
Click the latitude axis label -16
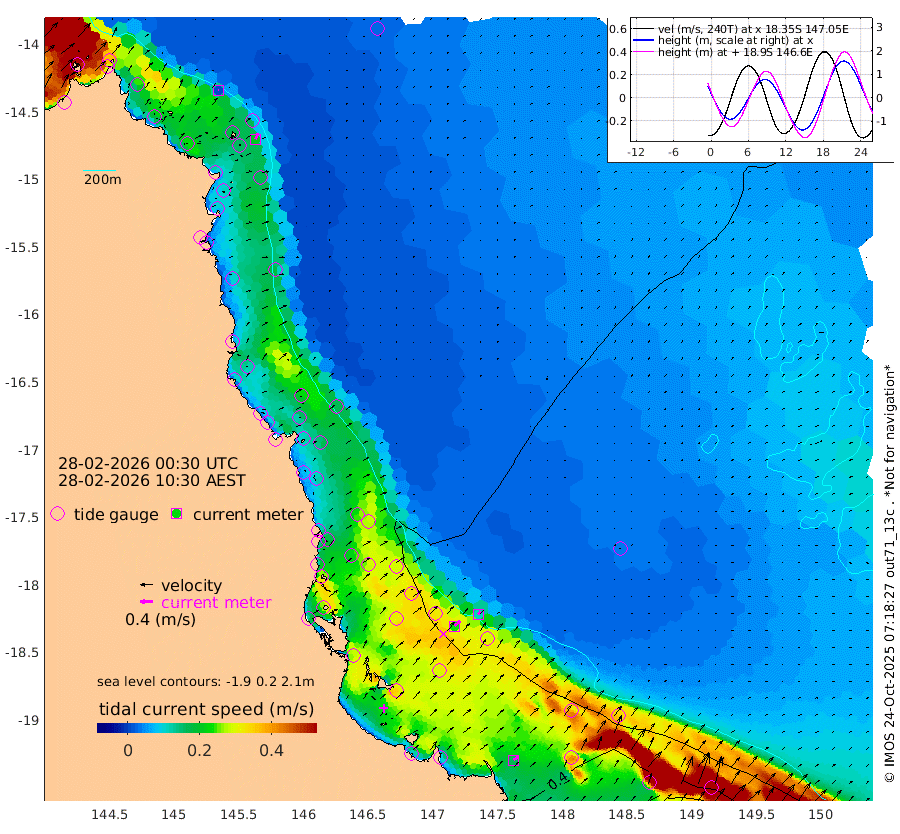[x=27, y=315]
